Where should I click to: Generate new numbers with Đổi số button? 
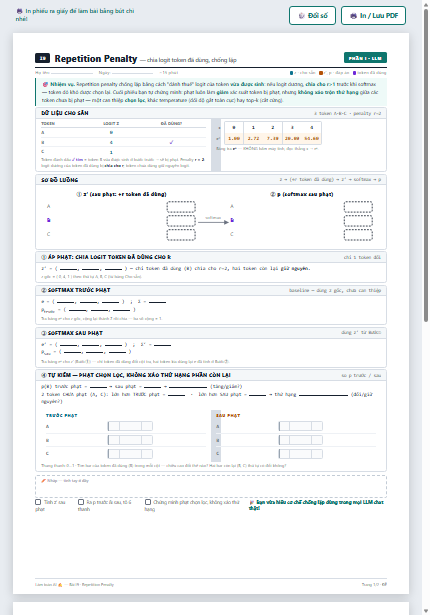pos(312,16)
